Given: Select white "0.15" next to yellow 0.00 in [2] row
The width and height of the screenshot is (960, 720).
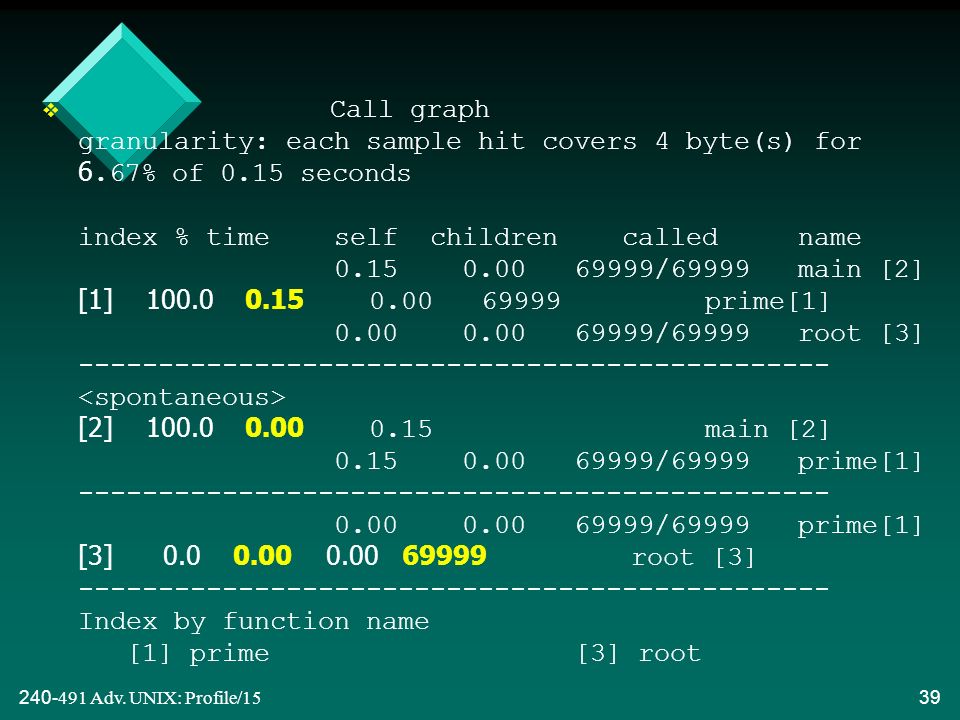Looking at the screenshot, I should click(401, 429).
